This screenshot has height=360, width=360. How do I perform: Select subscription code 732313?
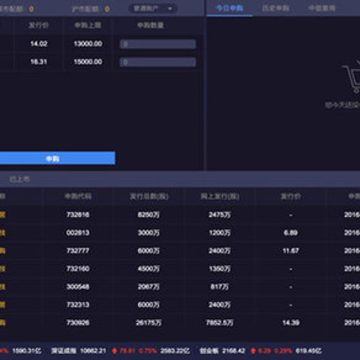(x=78, y=305)
